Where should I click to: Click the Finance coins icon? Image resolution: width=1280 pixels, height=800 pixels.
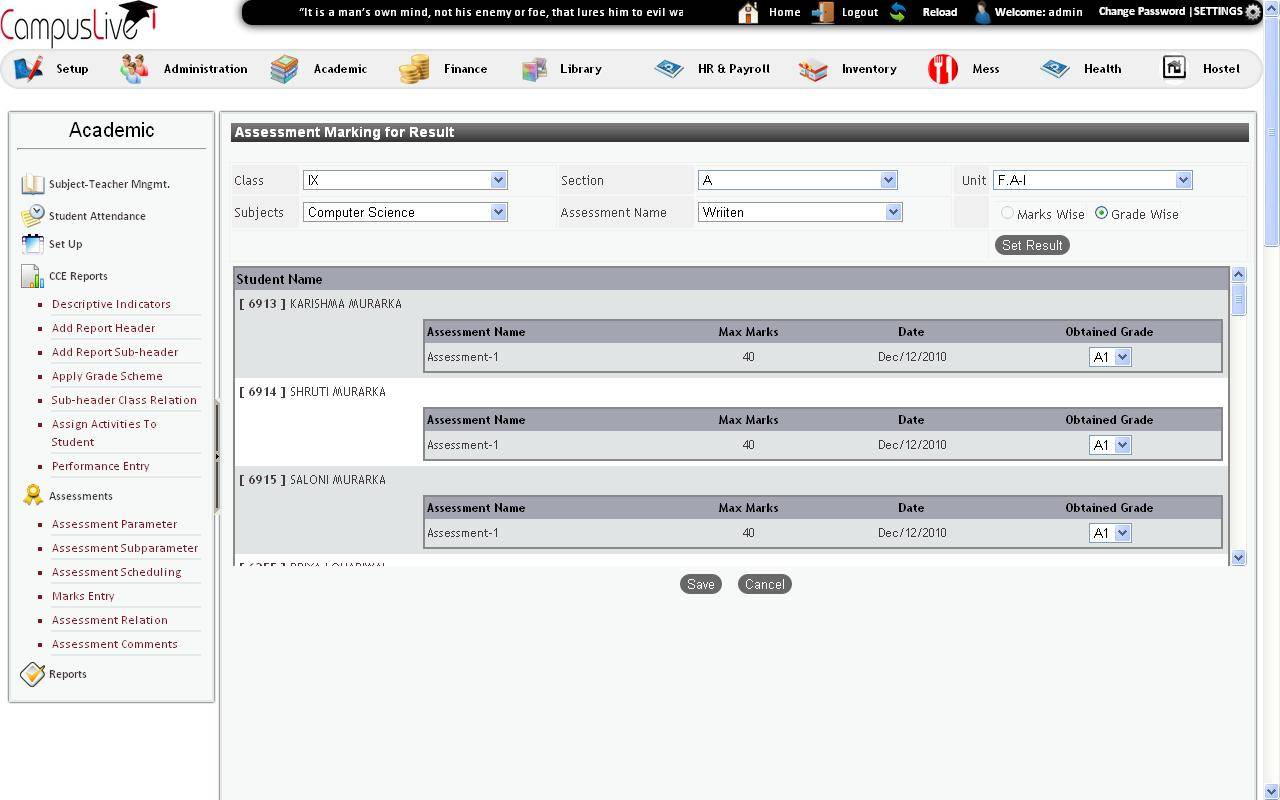(x=414, y=68)
